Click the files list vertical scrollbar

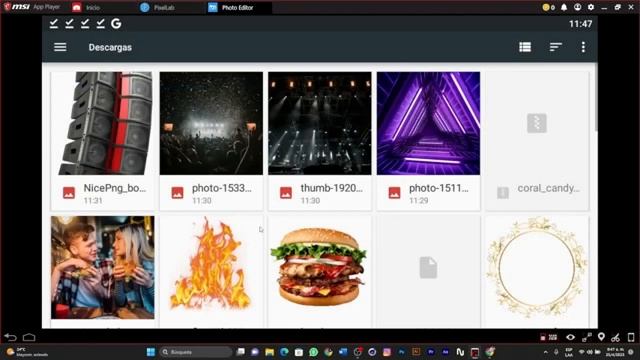click(x=596, y=98)
